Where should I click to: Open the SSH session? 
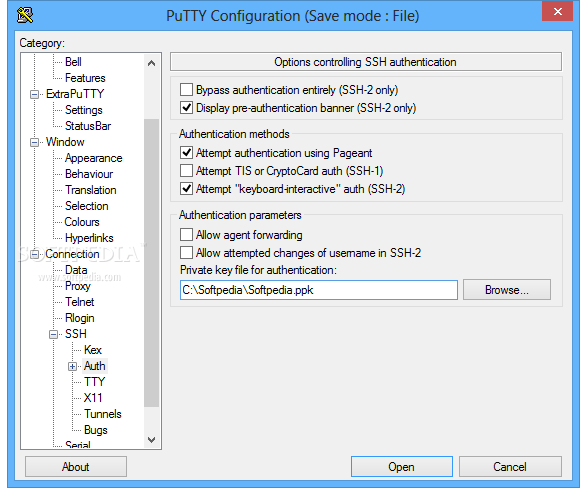pyautogui.click(x=401, y=467)
